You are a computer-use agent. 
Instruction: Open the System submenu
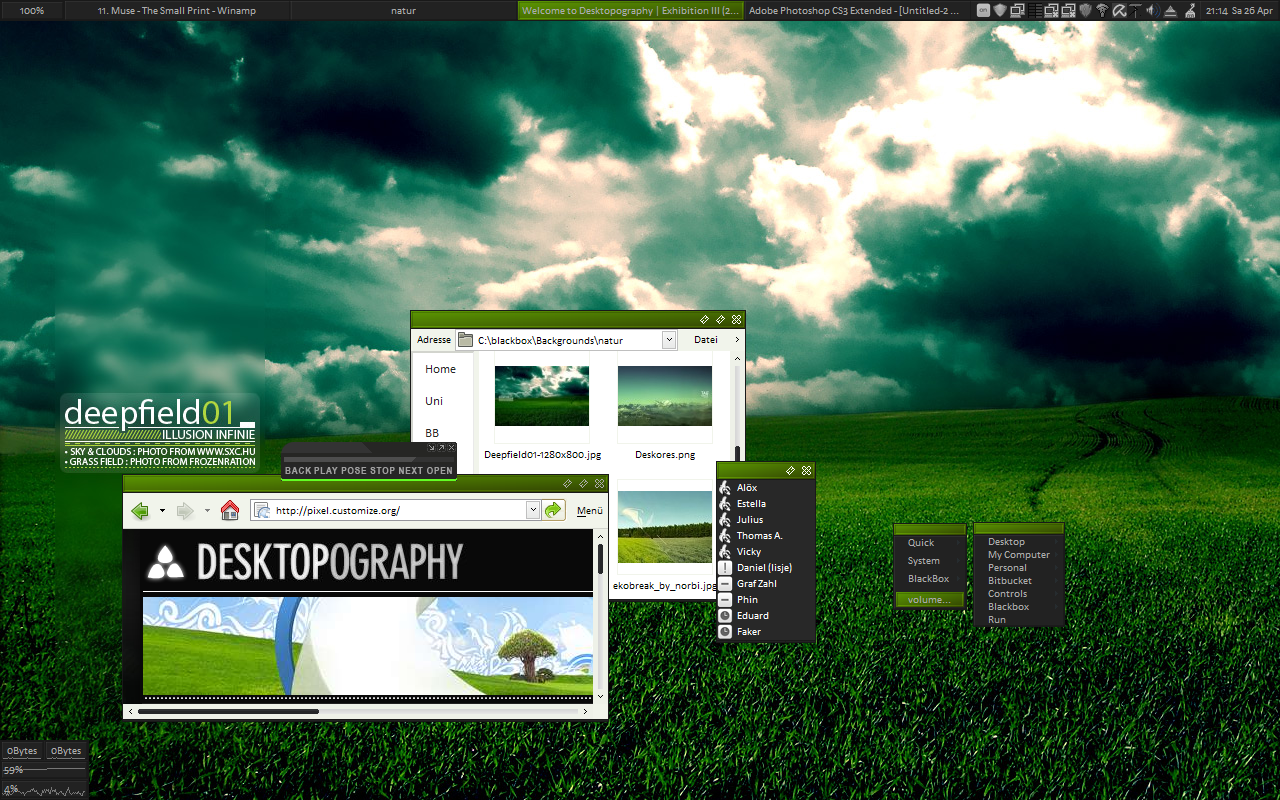point(930,561)
